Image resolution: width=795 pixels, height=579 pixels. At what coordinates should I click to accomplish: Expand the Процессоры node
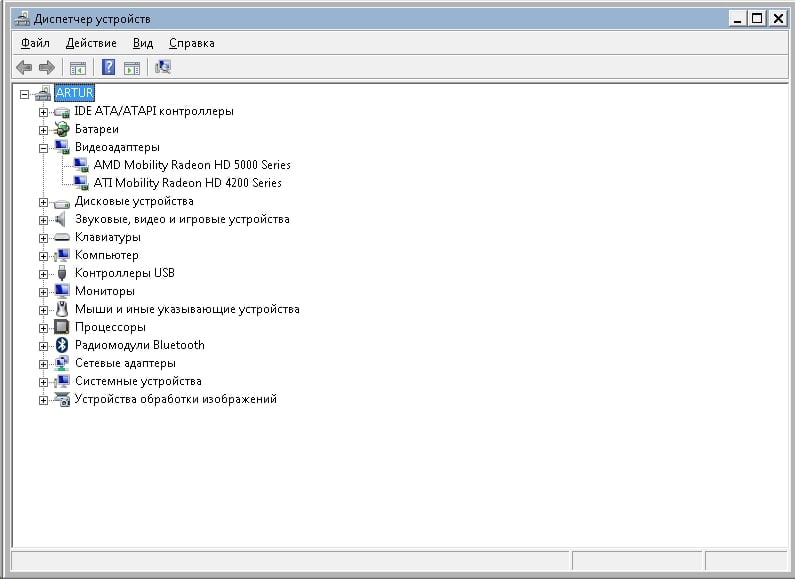click(44, 328)
